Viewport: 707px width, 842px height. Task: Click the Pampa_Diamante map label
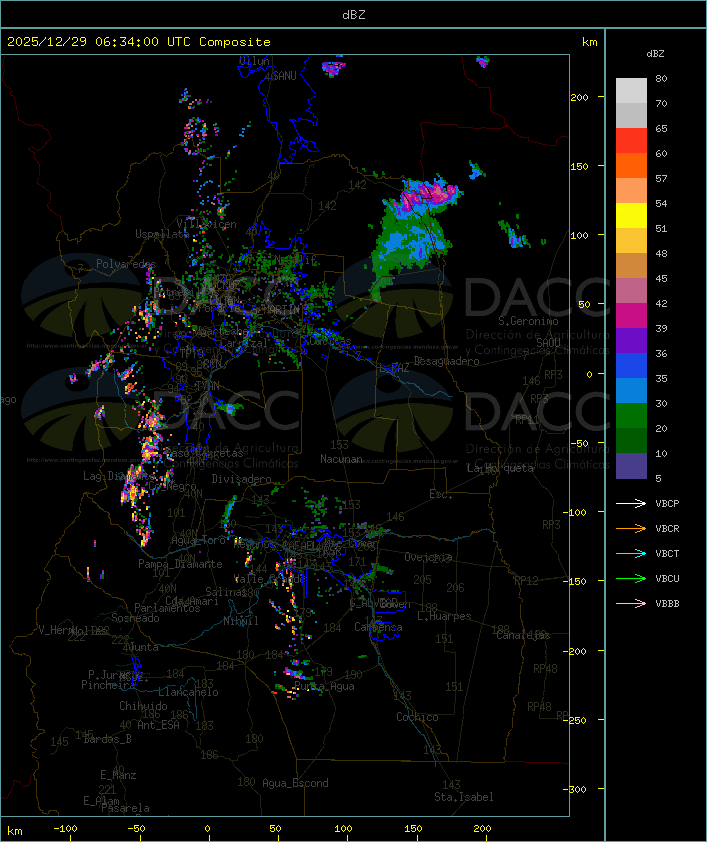(180, 564)
